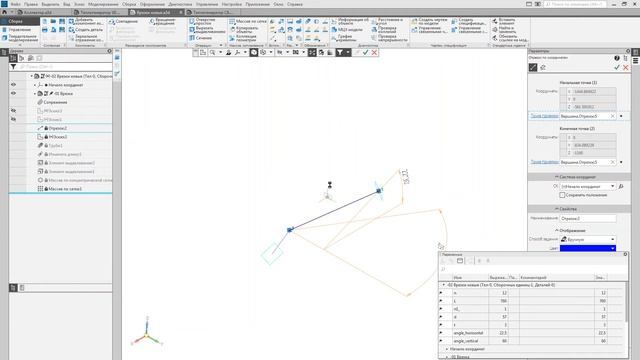This screenshot has width=640, height=360.
Task: Open help icon in Parameters panel
Action: (617, 58)
